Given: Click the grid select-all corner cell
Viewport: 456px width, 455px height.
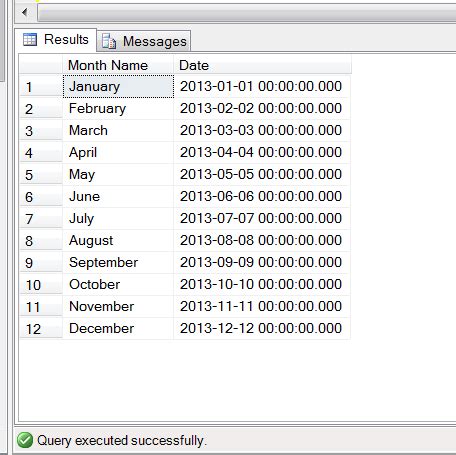Looking at the screenshot, I should point(41,65).
